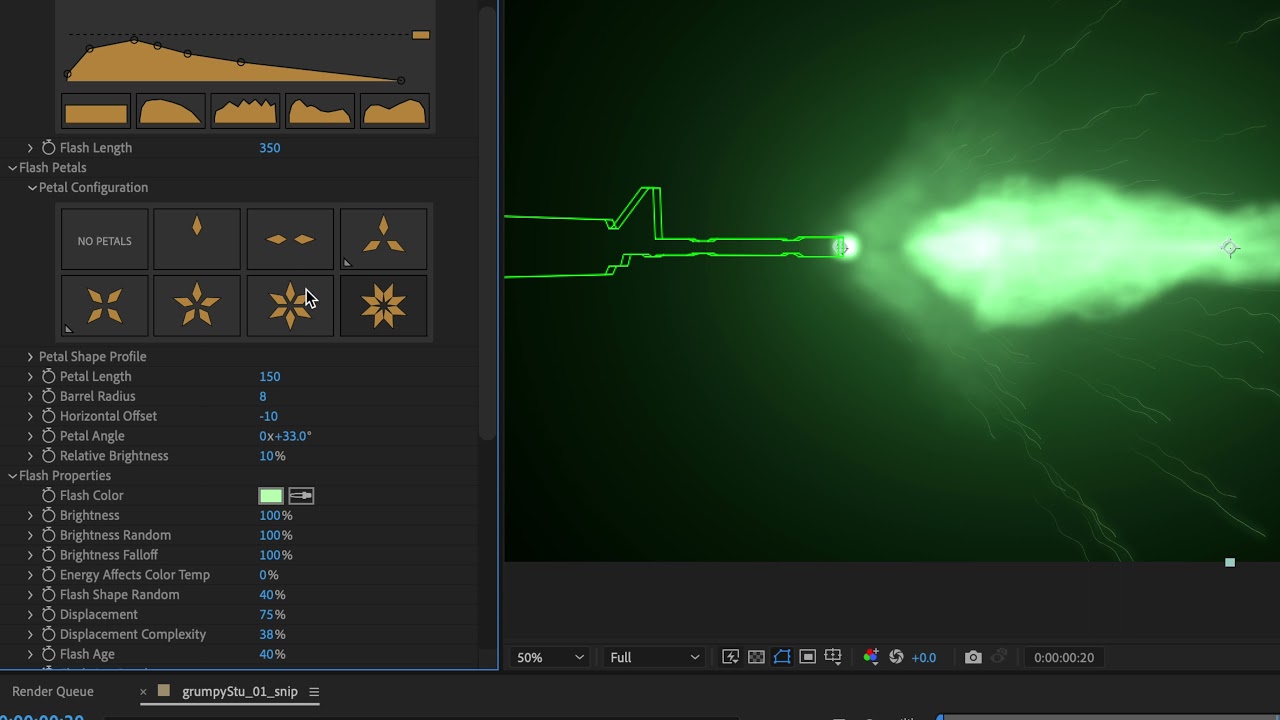Click the Reset Exposure aperture icon
The height and width of the screenshot is (720, 1280).
[x=896, y=657]
